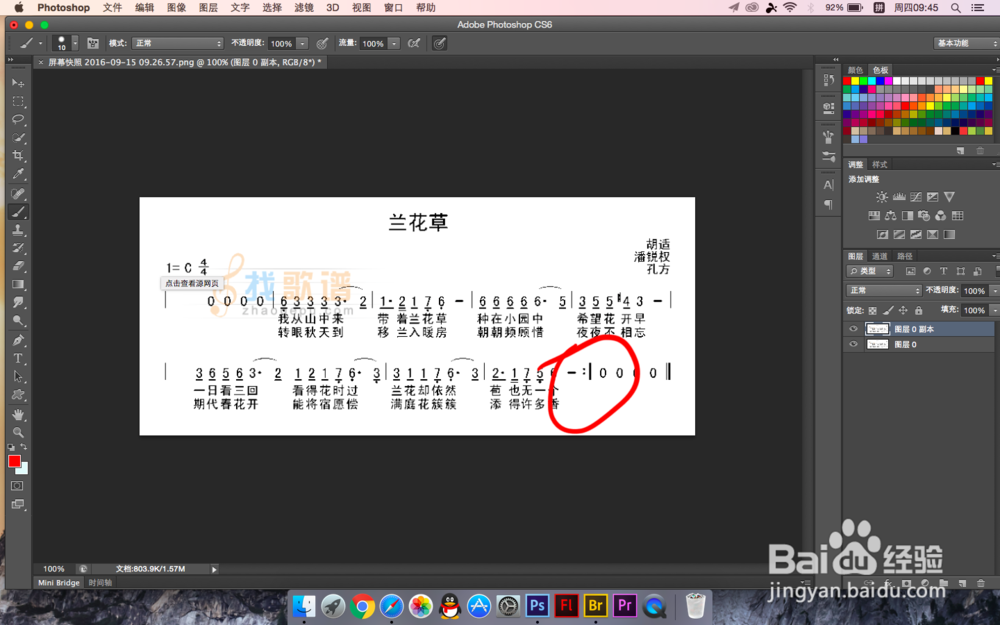1000x625 pixels.
Task: Toggle pressure for opacity button
Action: point(323,43)
